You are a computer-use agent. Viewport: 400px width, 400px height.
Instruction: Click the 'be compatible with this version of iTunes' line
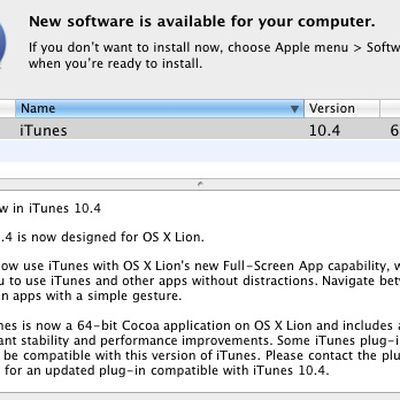(x=202, y=356)
